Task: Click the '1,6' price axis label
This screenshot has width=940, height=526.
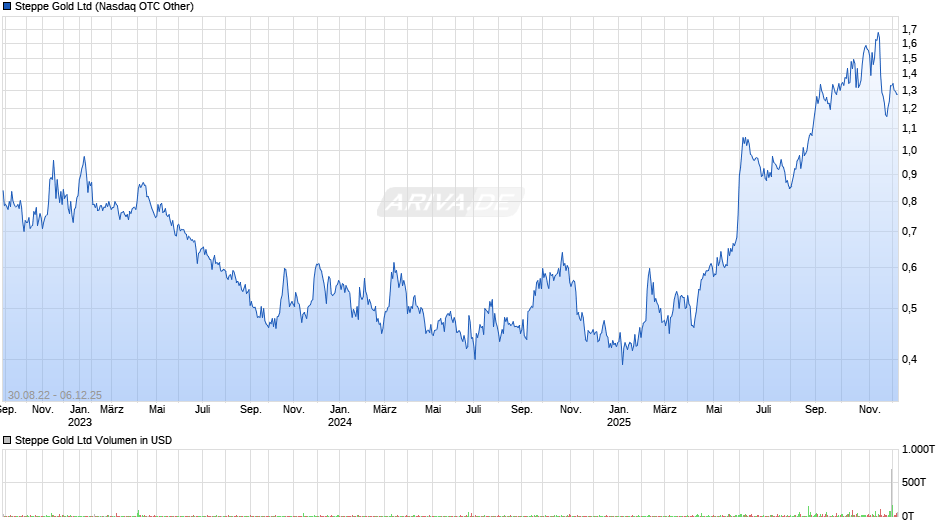Action: (909, 43)
